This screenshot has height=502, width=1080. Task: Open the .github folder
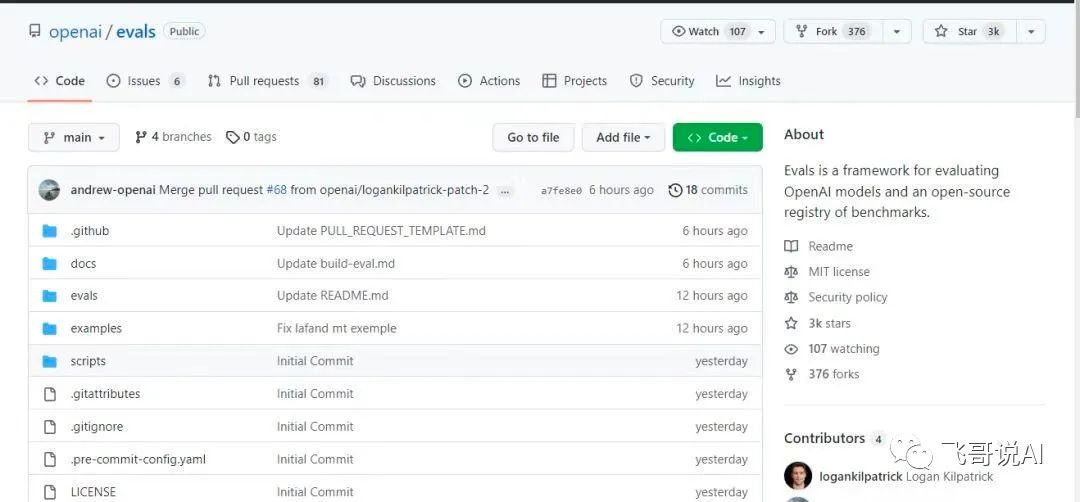[90, 231]
